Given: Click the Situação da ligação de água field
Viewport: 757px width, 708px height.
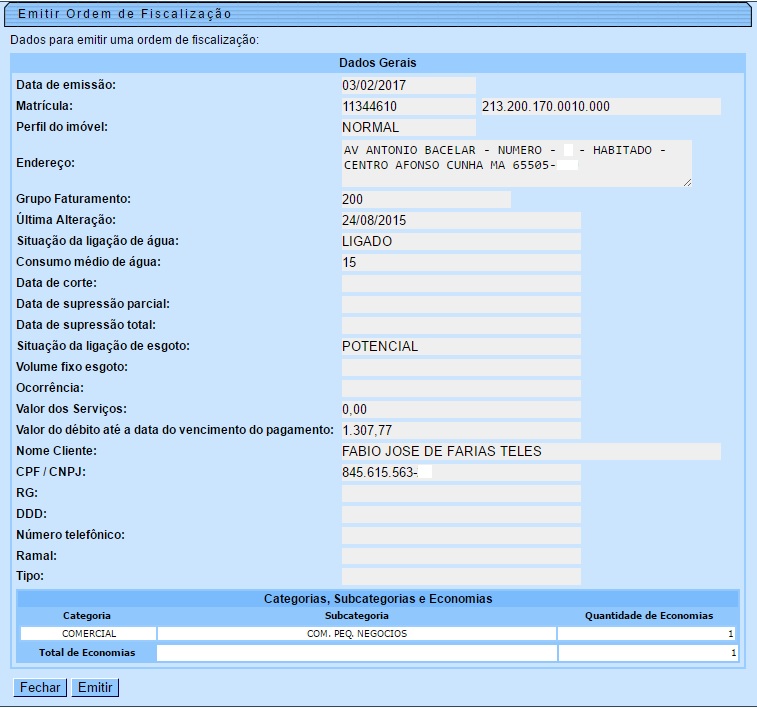Looking at the screenshot, I should click(x=460, y=241).
